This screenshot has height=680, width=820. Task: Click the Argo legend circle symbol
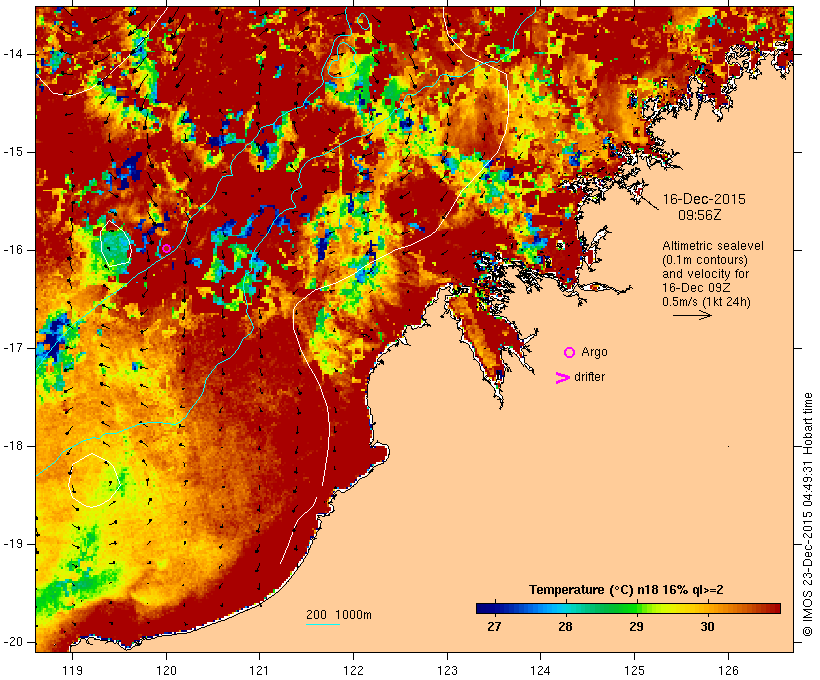570,353
